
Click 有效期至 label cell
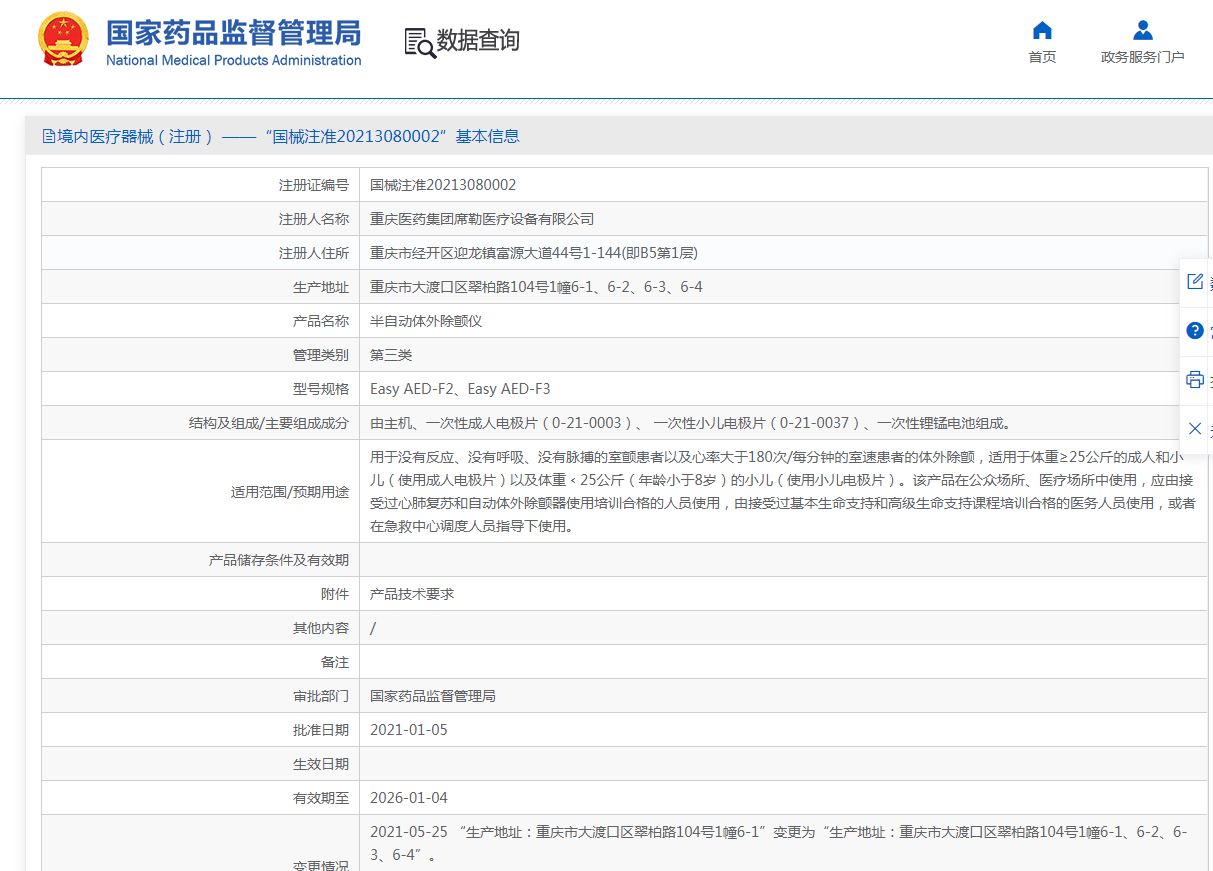click(200, 798)
